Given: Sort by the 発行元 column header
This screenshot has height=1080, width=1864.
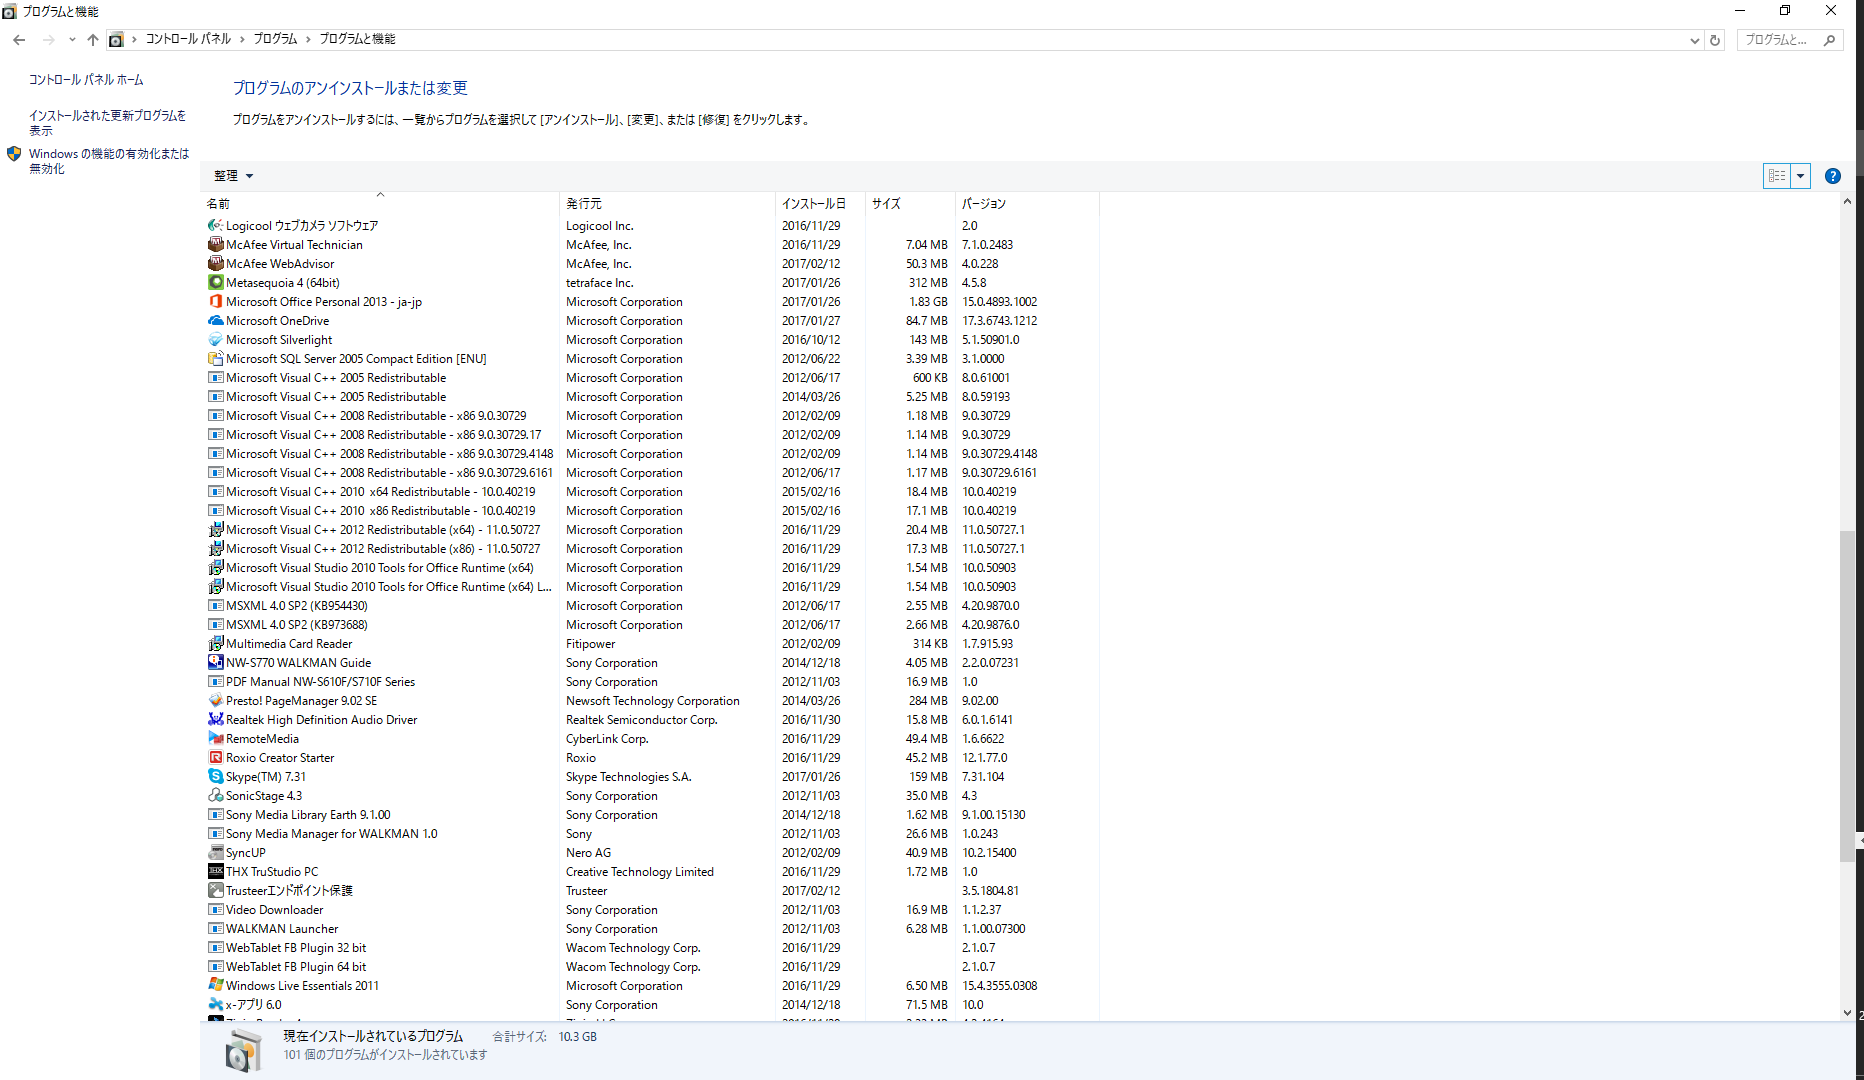Looking at the screenshot, I should click(x=668, y=204).
